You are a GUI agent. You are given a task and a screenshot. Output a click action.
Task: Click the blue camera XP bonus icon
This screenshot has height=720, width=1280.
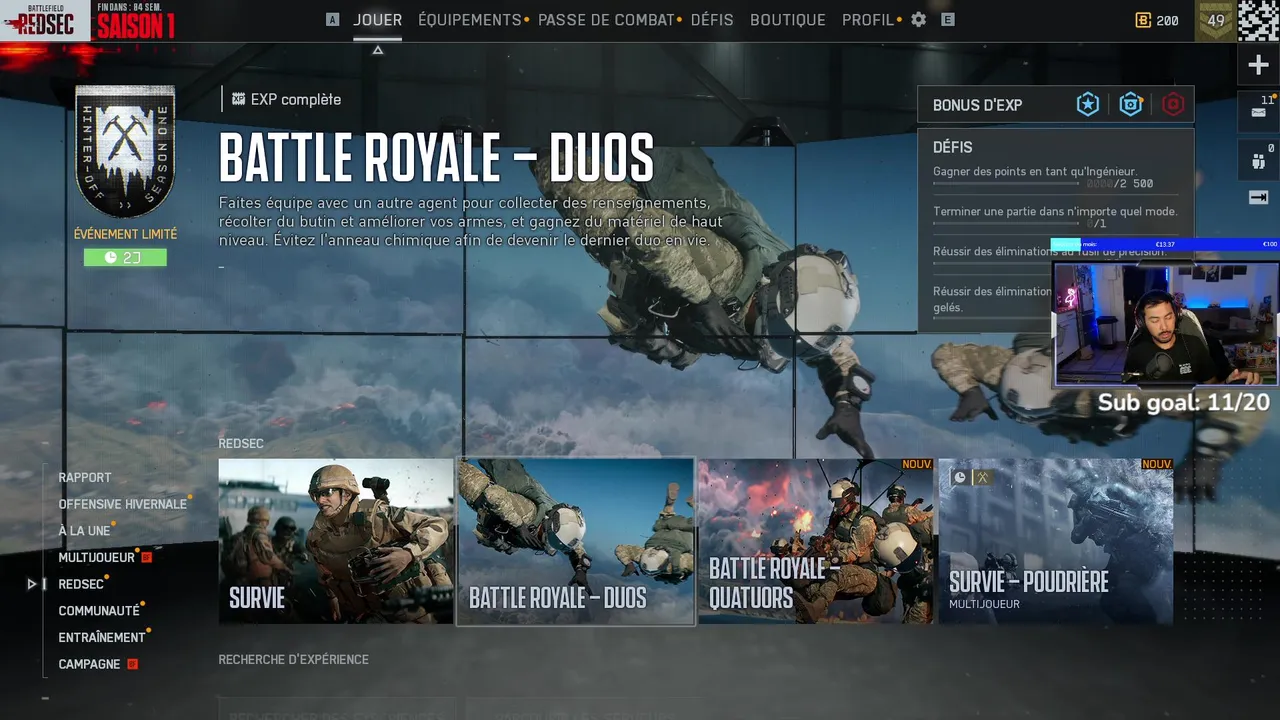coord(1131,104)
